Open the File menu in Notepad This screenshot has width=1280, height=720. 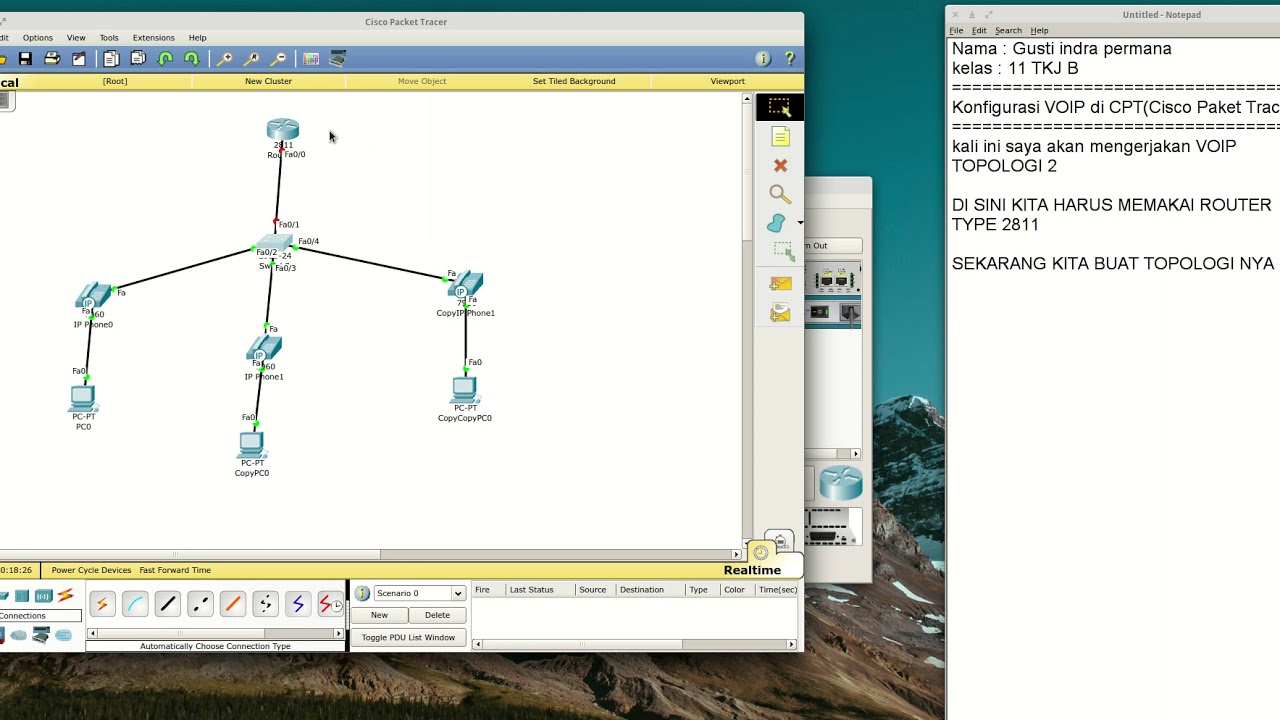(x=957, y=31)
